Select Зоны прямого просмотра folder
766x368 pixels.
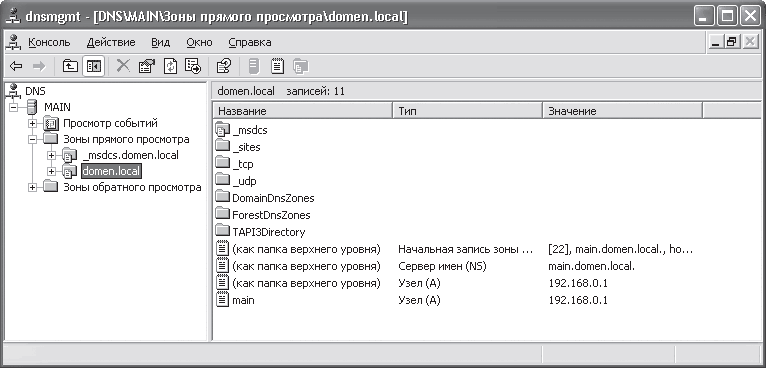[x=127, y=139]
